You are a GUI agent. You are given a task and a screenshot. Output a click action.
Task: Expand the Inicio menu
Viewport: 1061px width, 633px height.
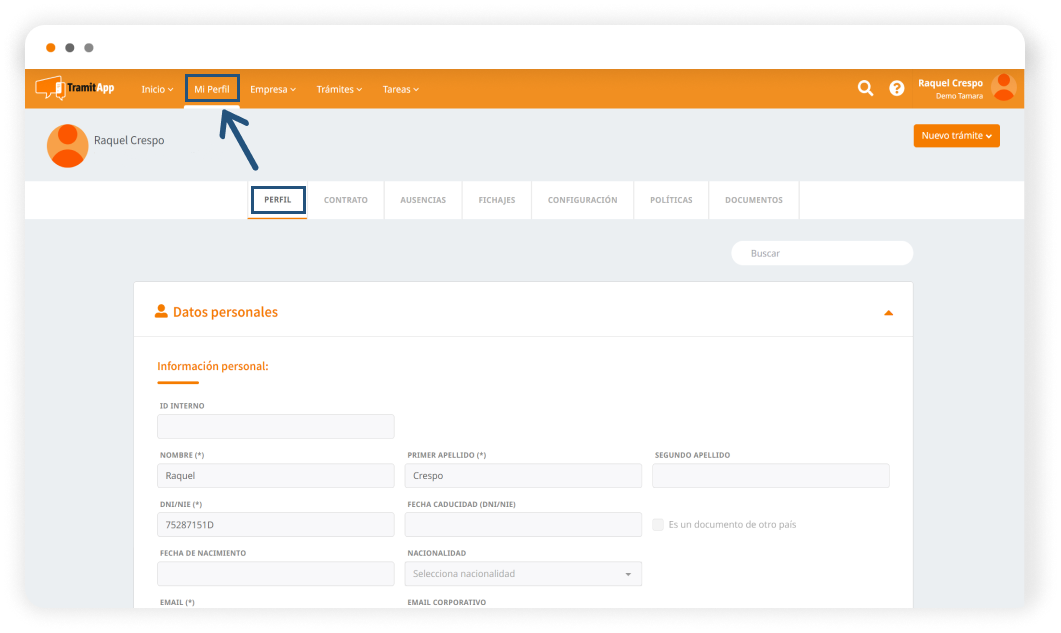157,89
